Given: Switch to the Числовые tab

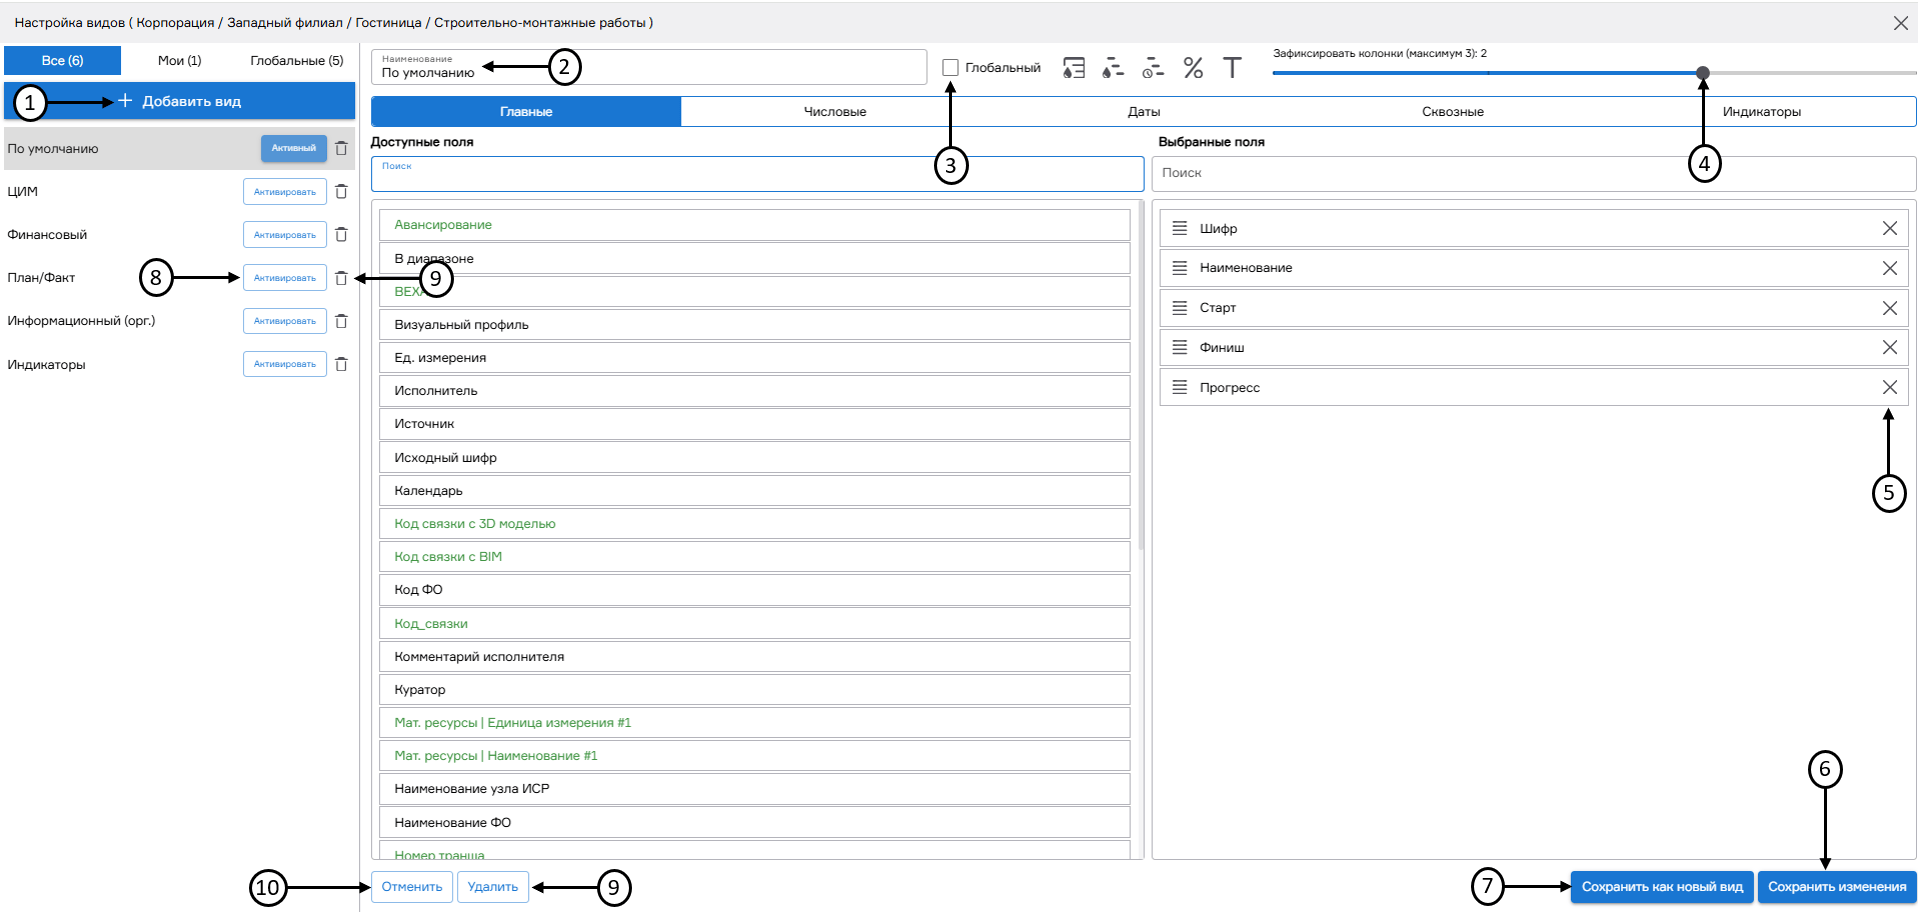Looking at the screenshot, I should click(x=835, y=112).
